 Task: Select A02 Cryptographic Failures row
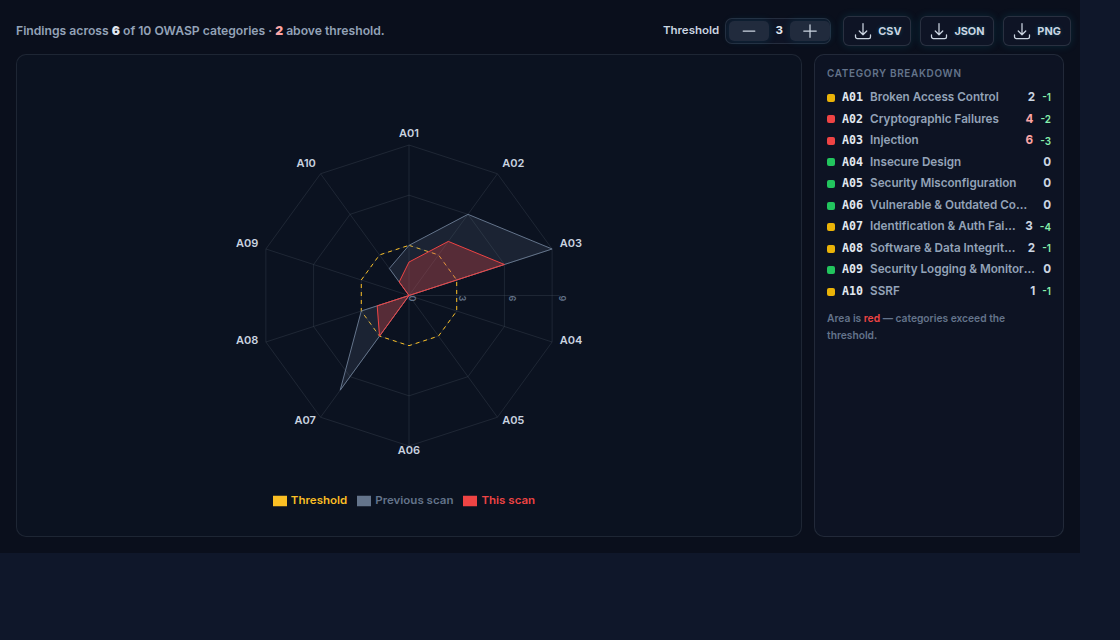pos(939,119)
